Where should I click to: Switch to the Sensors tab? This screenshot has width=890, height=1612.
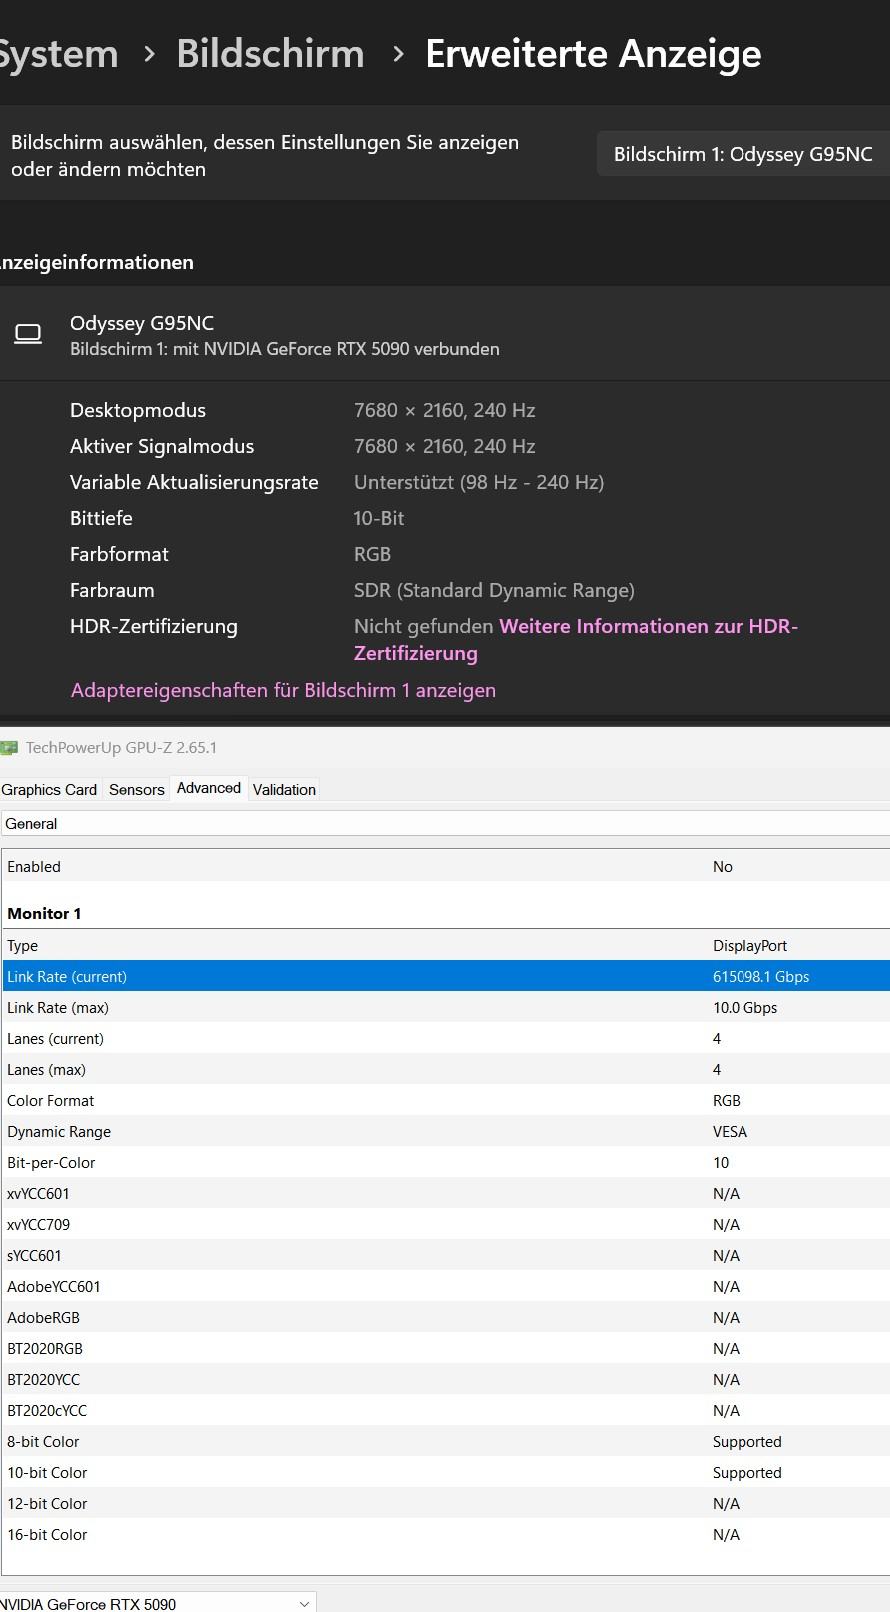(x=136, y=789)
